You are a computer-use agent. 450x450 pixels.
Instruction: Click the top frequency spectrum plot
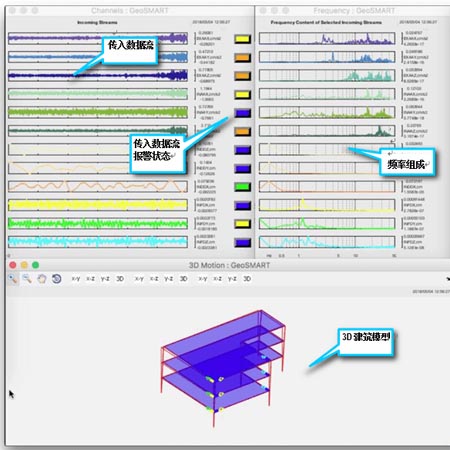point(327,38)
